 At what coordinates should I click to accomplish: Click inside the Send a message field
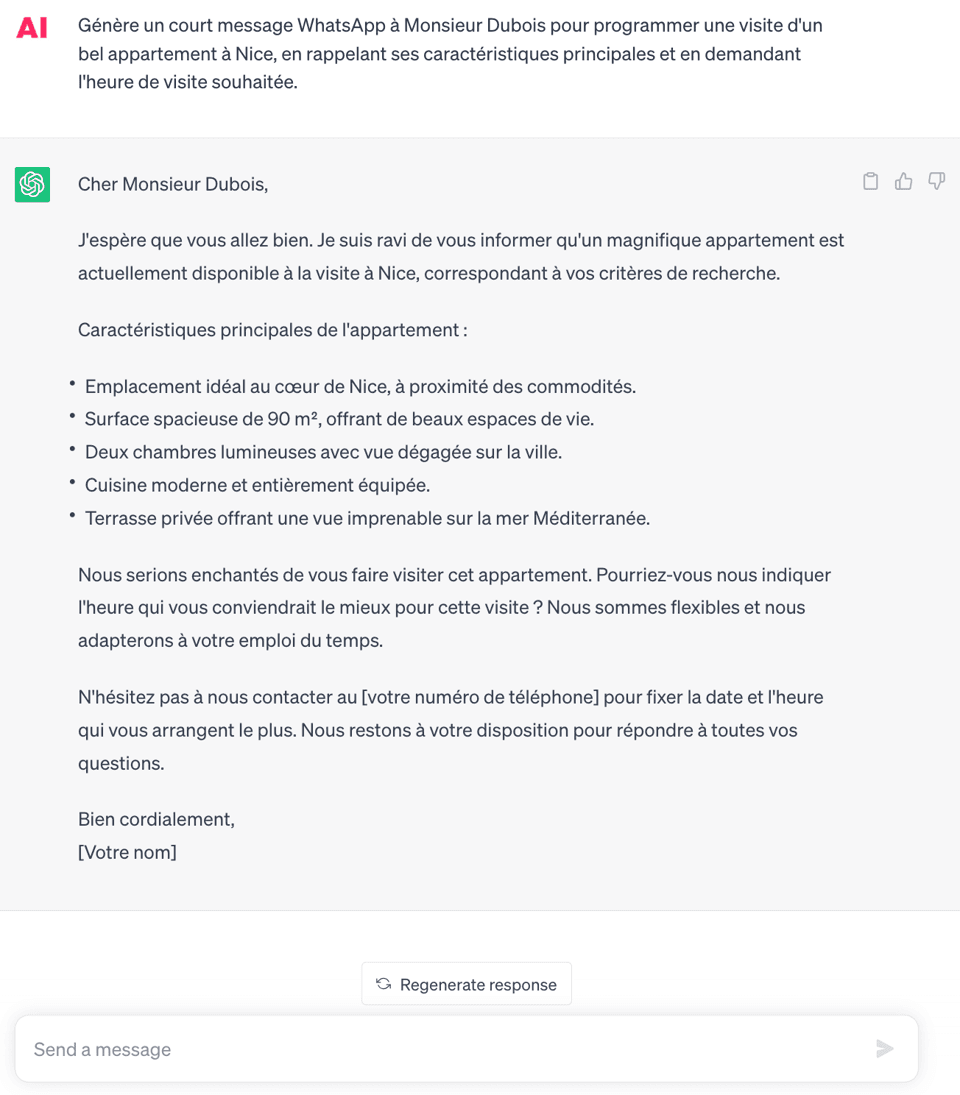pyautogui.click(x=300, y=1048)
